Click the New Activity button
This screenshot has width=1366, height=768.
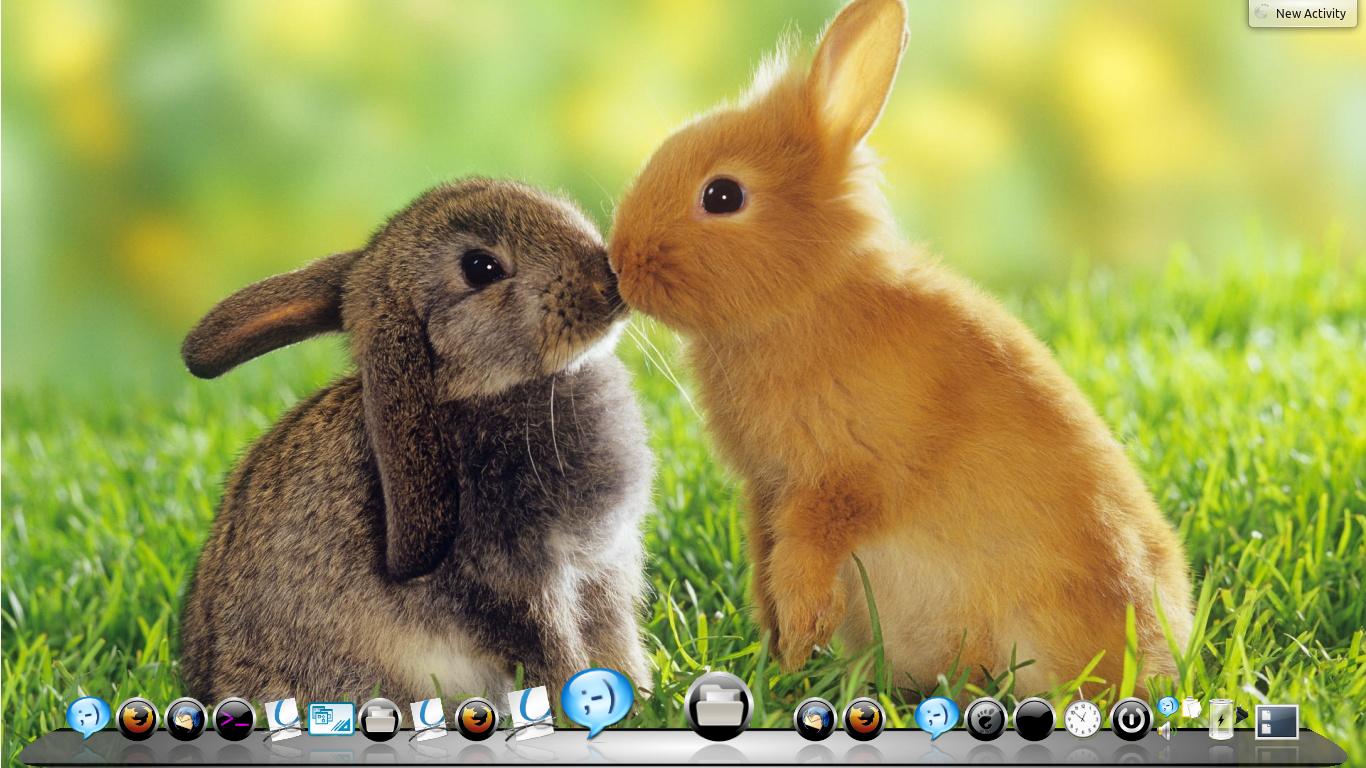click(1303, 13)
